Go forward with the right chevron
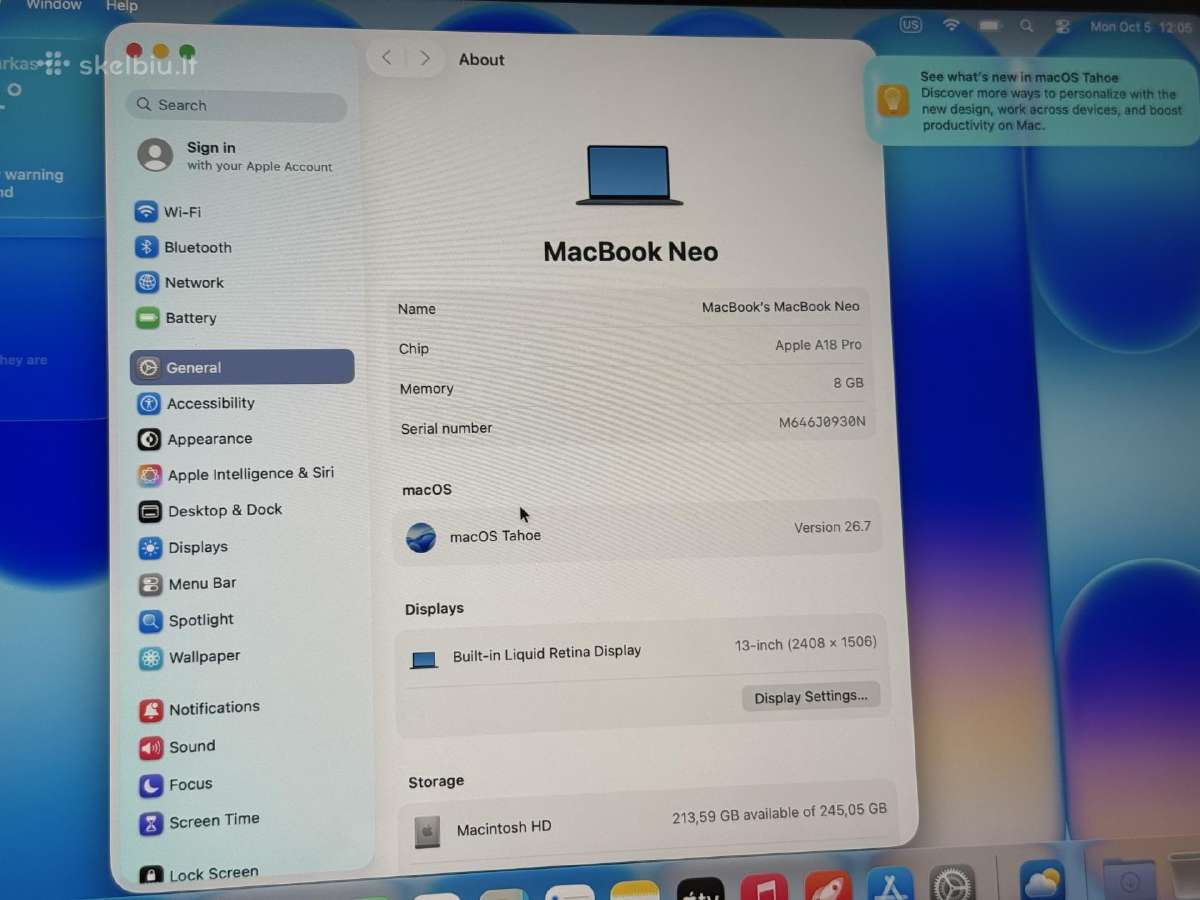The image size is (1200, 900). point(425,58)
